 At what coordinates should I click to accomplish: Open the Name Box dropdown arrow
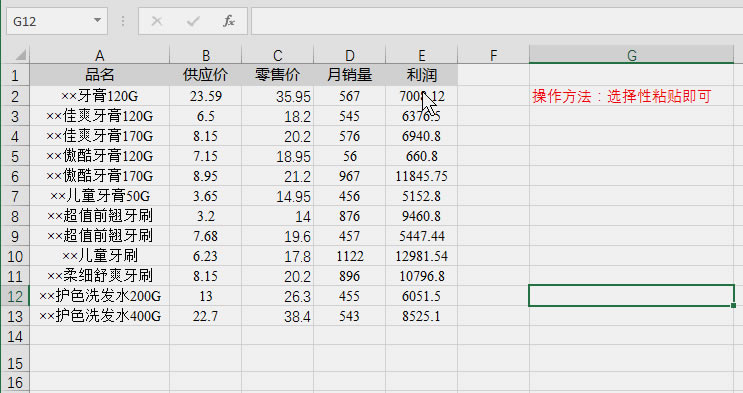[x=97, y=21]
